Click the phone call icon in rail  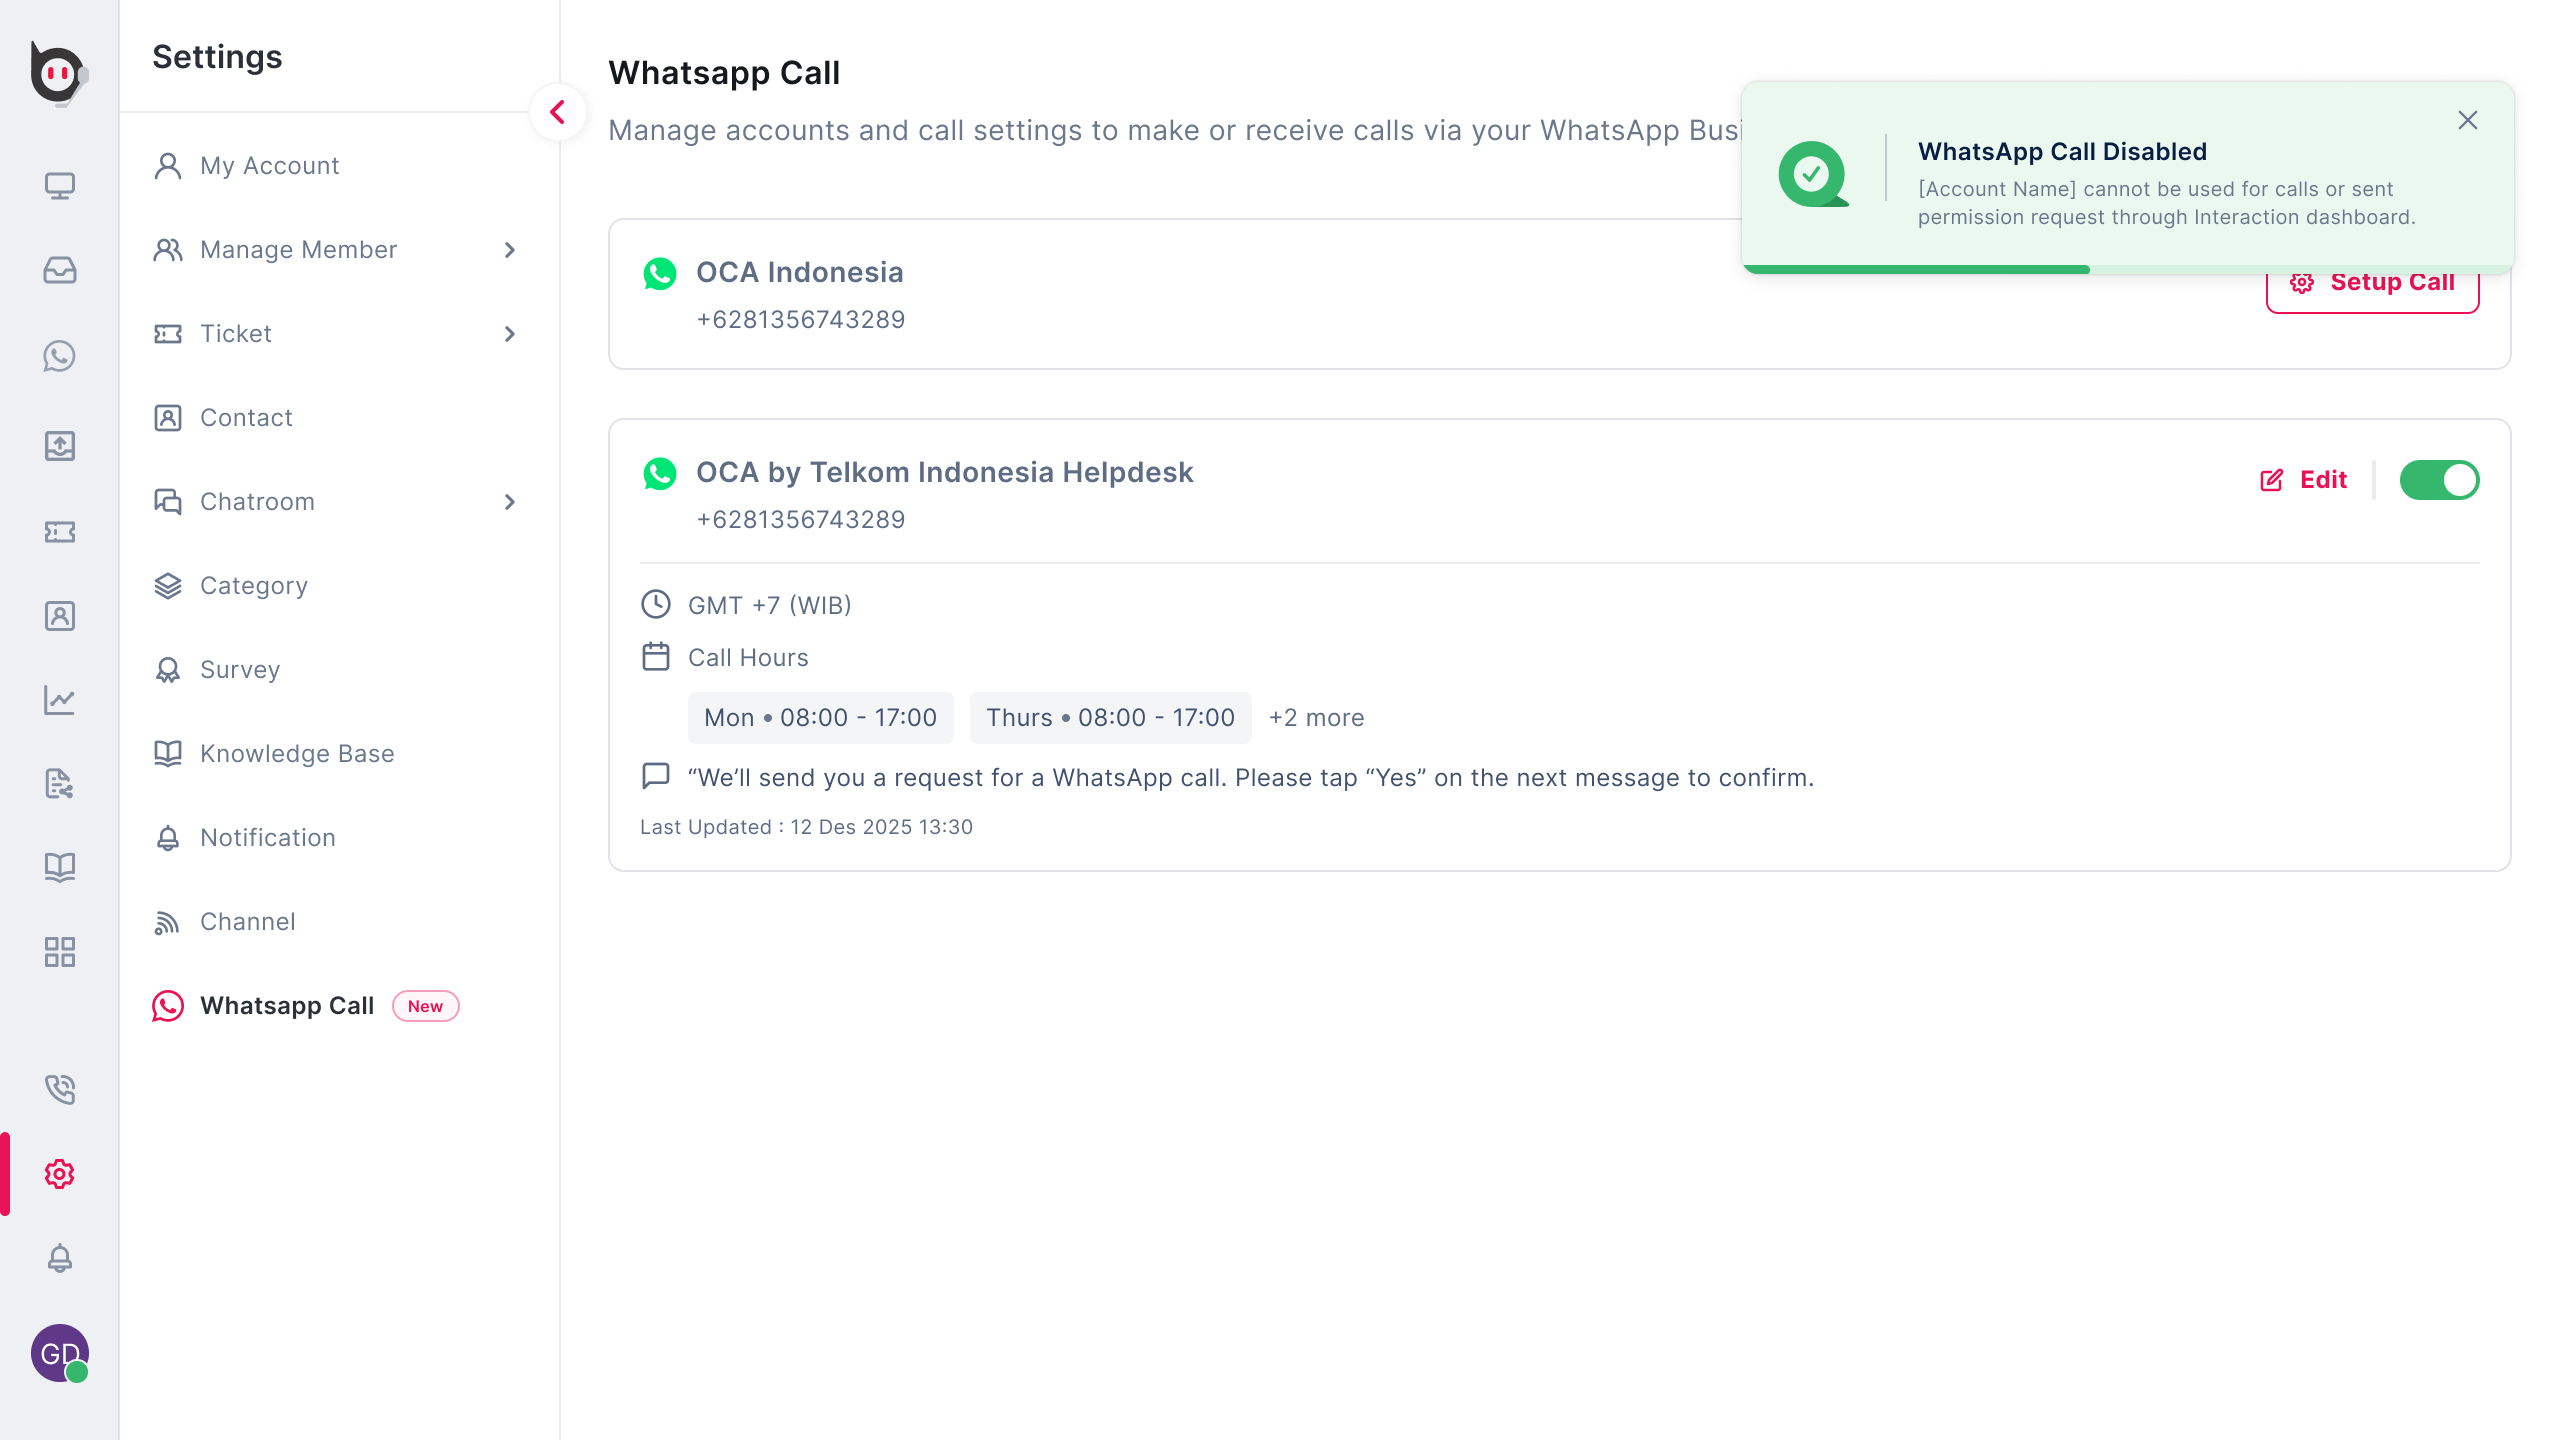(x=60, y=1089)
